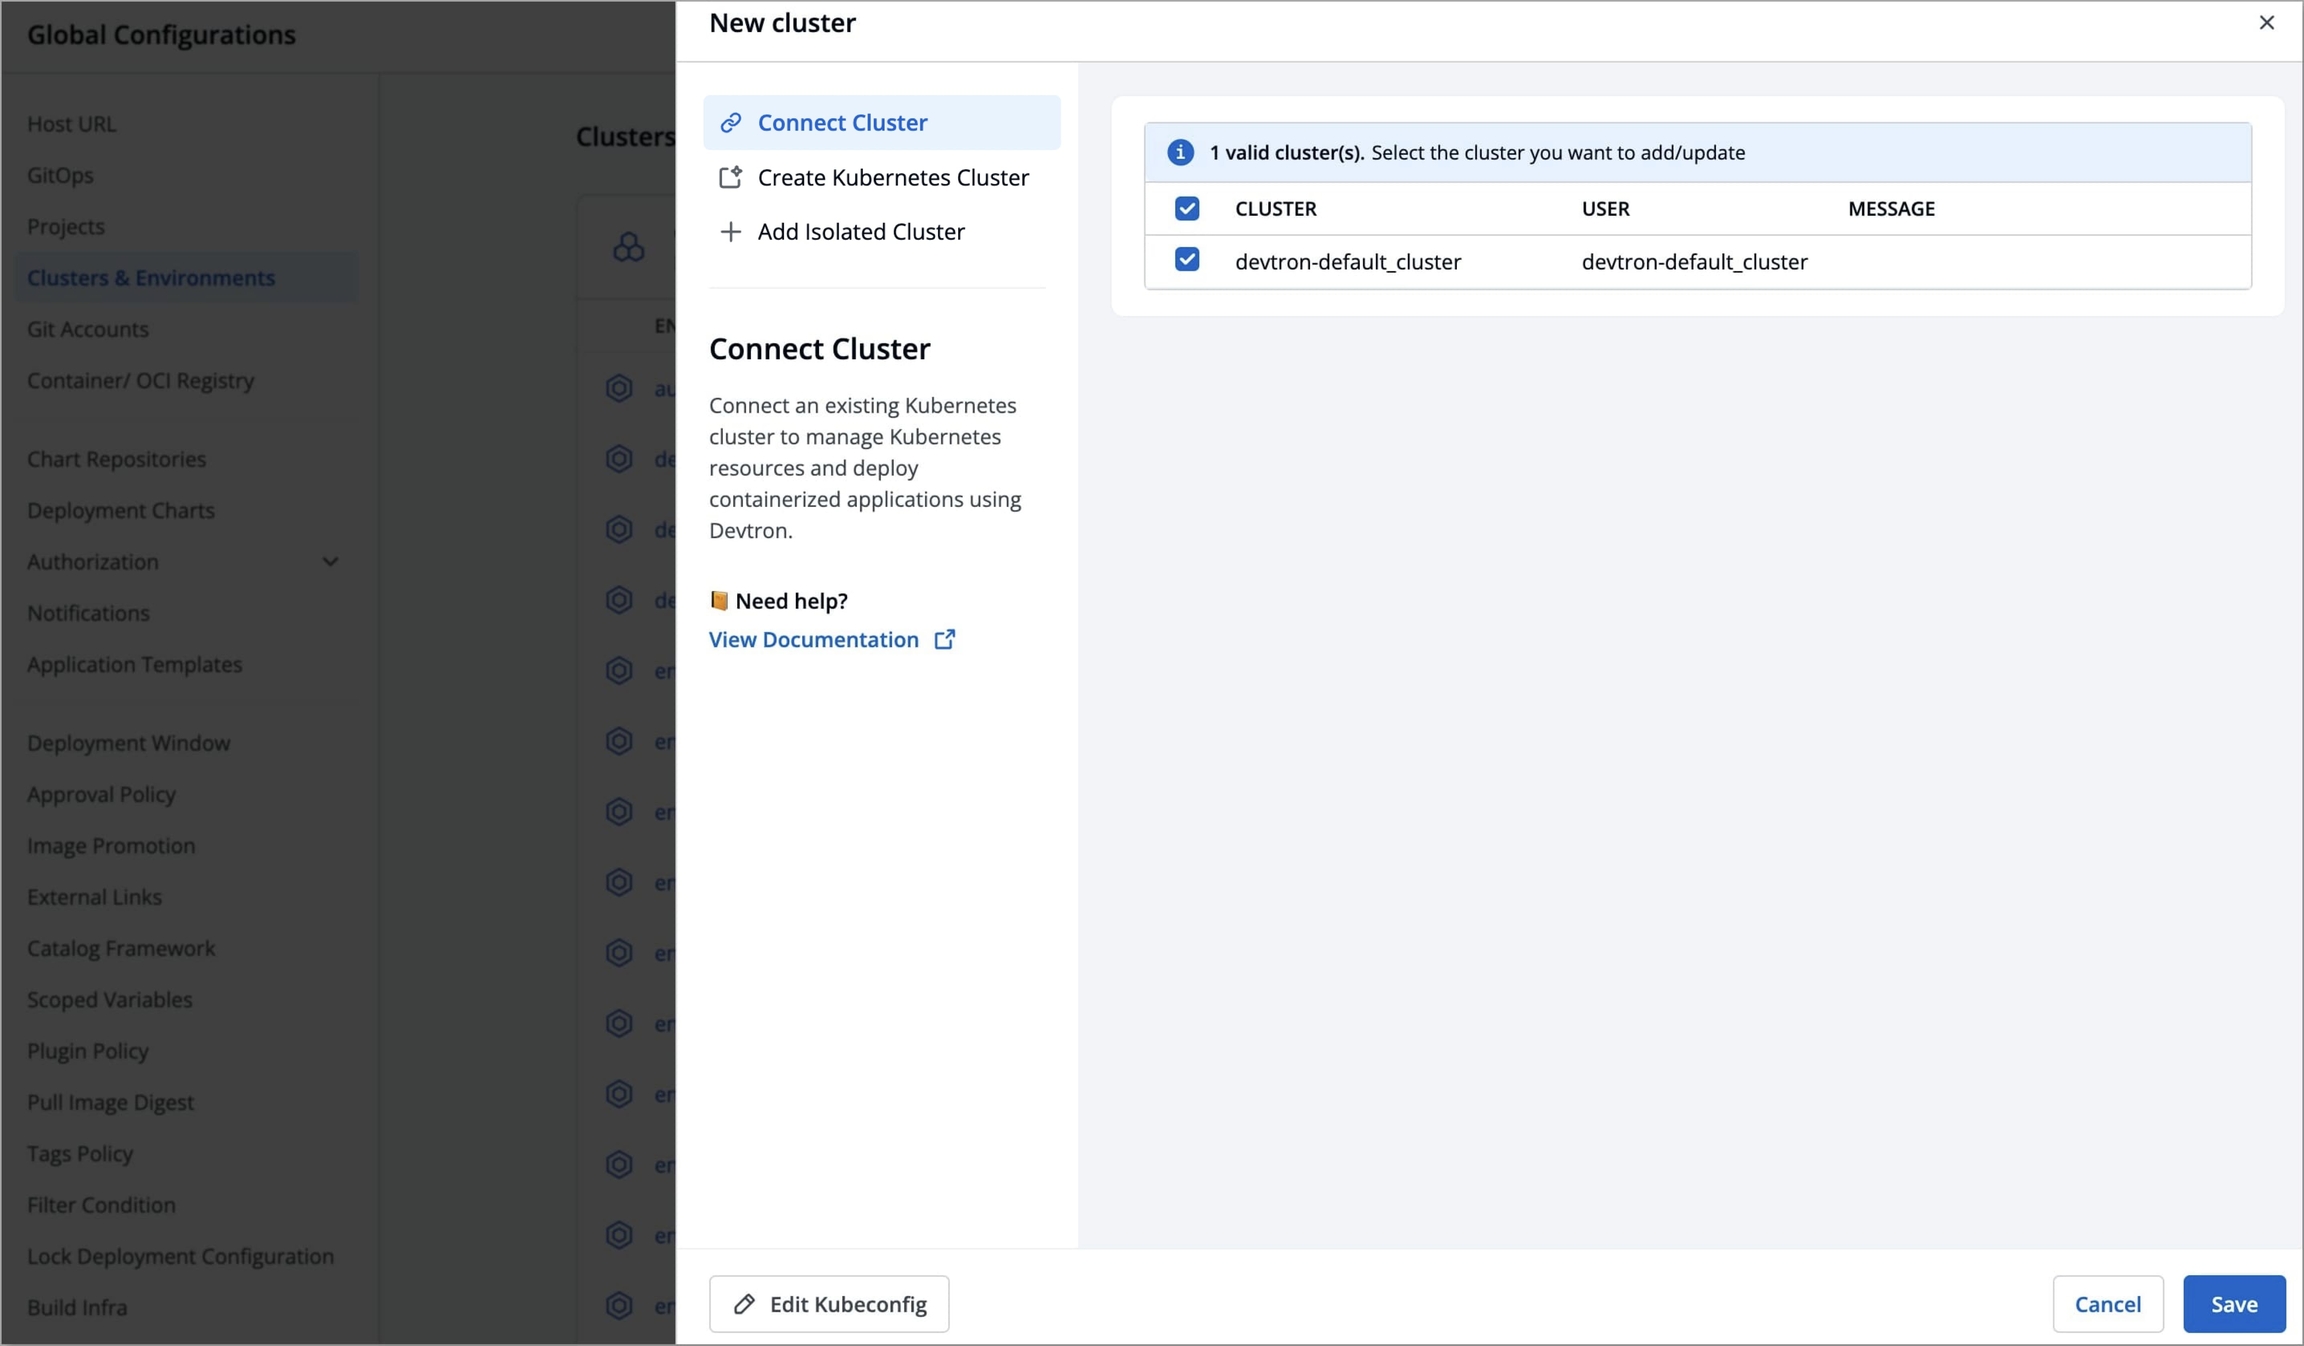
Task: Click the clusters icon in the background list
Action: pyautogui.click(x=629, y=247)
